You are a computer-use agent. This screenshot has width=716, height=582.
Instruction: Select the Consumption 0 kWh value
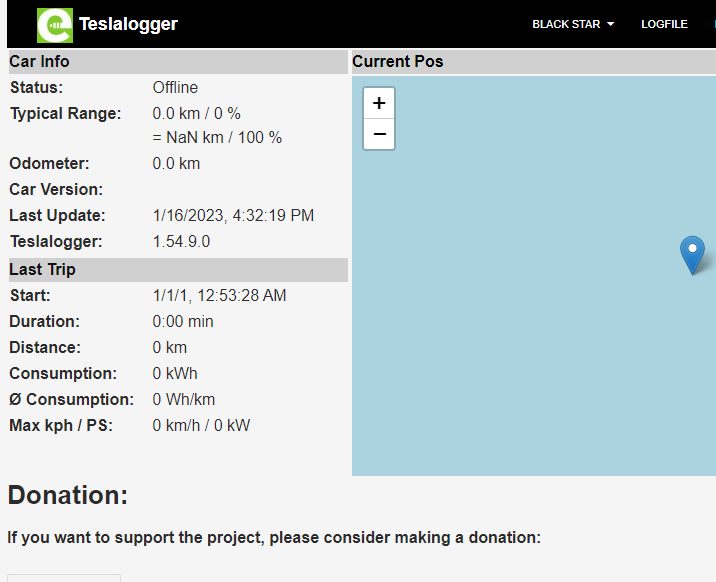[x=175, y=373]
